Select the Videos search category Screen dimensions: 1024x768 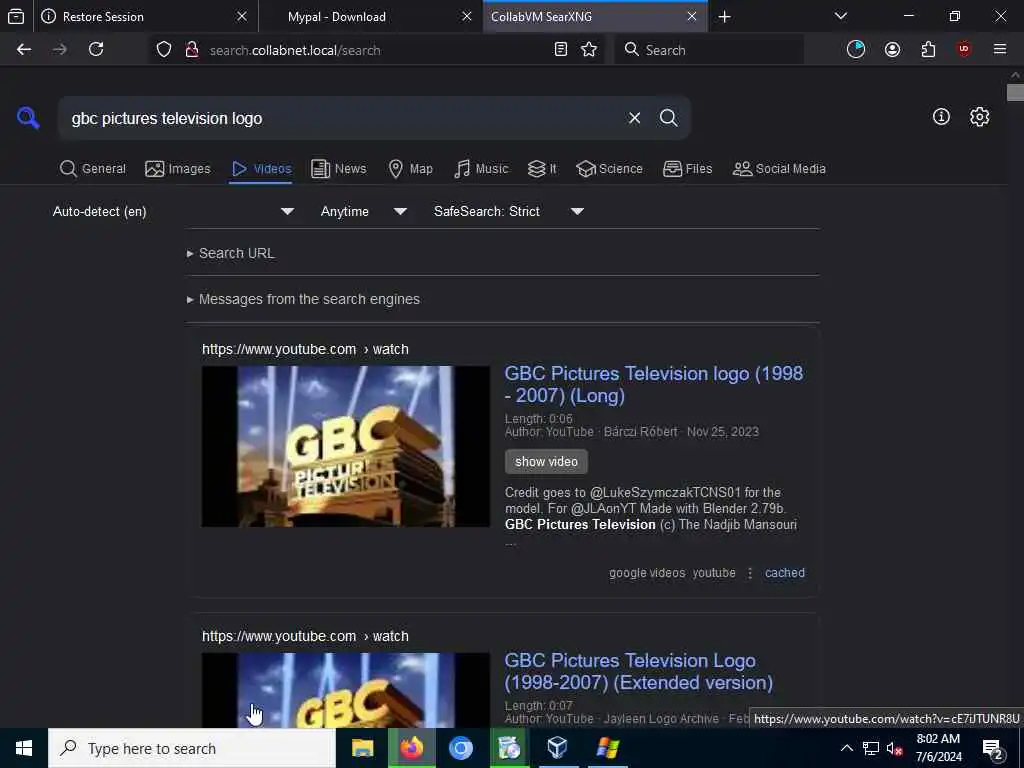[261, 169]
